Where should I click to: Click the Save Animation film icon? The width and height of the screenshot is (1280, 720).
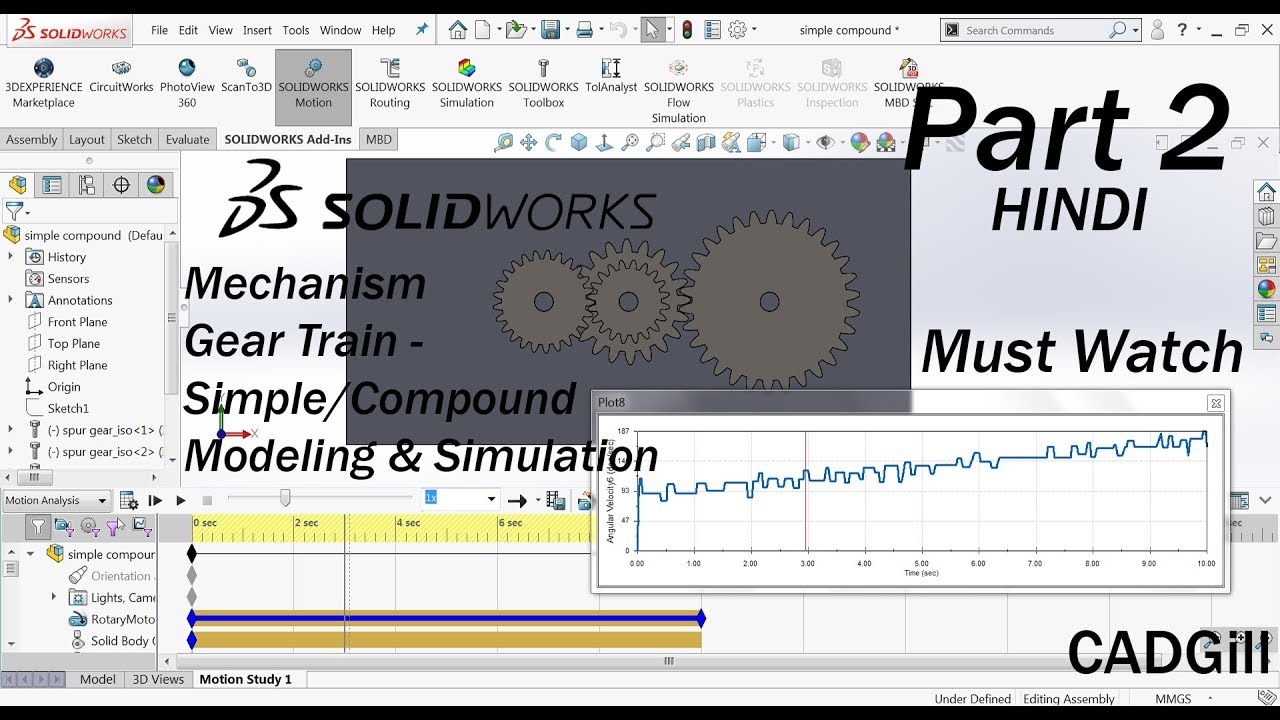coord(557,500)
